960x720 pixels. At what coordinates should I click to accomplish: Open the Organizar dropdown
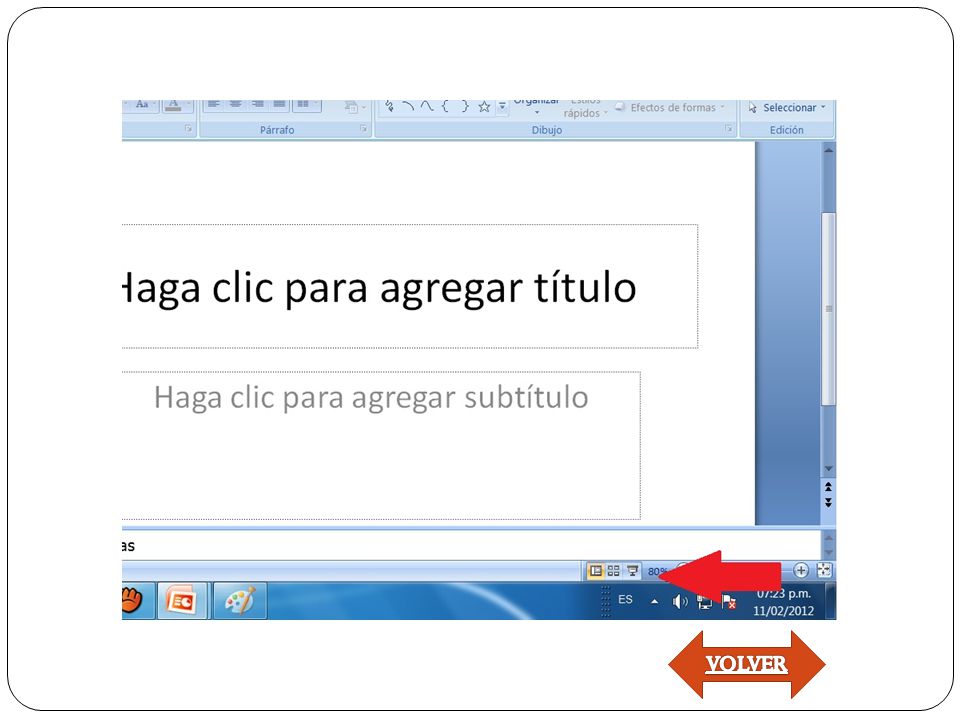[536, 107]
